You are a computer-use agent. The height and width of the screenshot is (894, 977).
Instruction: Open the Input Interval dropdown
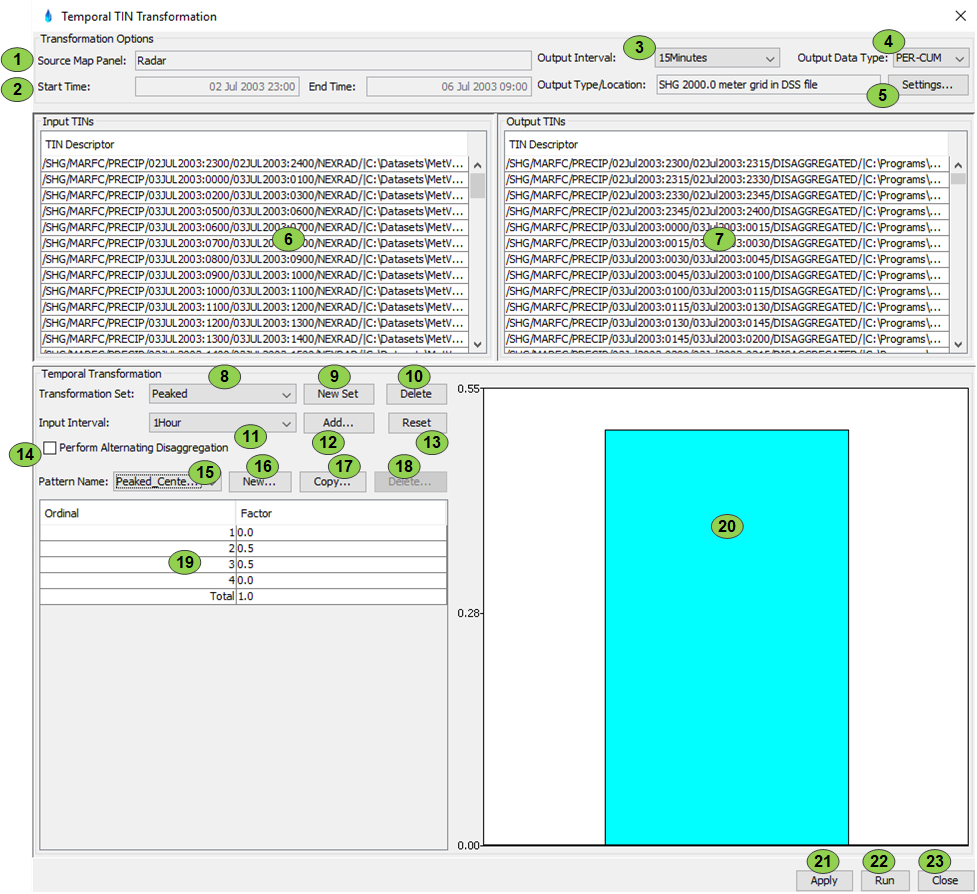pos(222,423)
